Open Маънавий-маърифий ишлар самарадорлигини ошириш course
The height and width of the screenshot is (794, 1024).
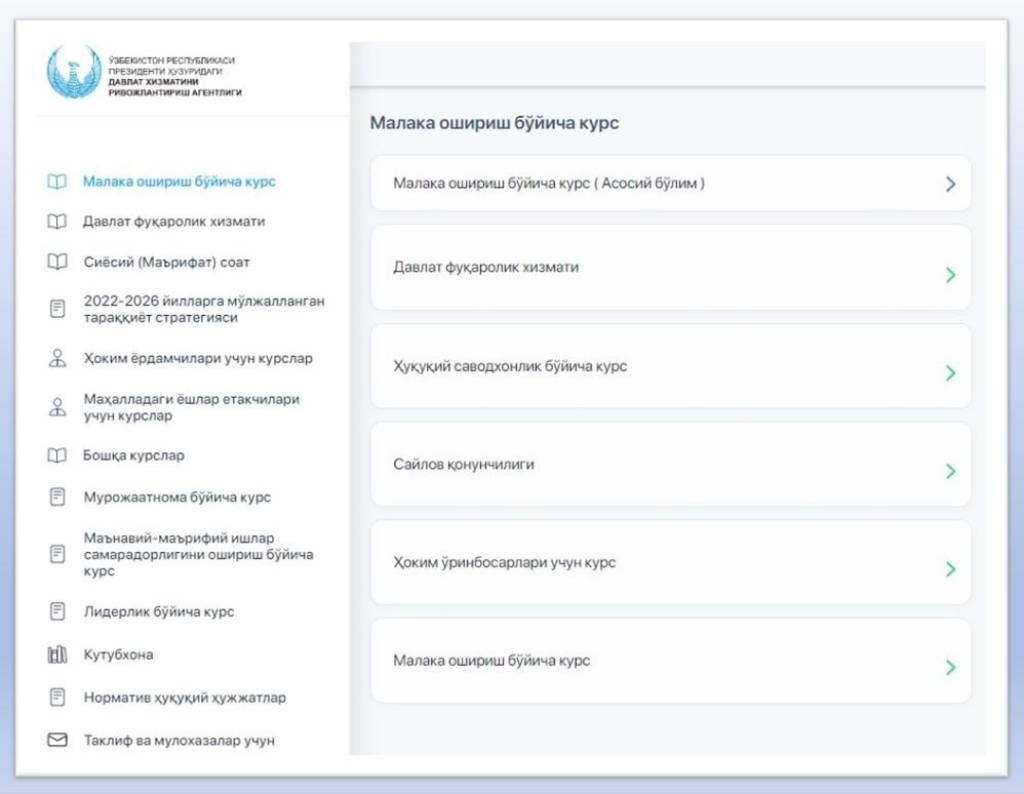(x=198, y=554)
